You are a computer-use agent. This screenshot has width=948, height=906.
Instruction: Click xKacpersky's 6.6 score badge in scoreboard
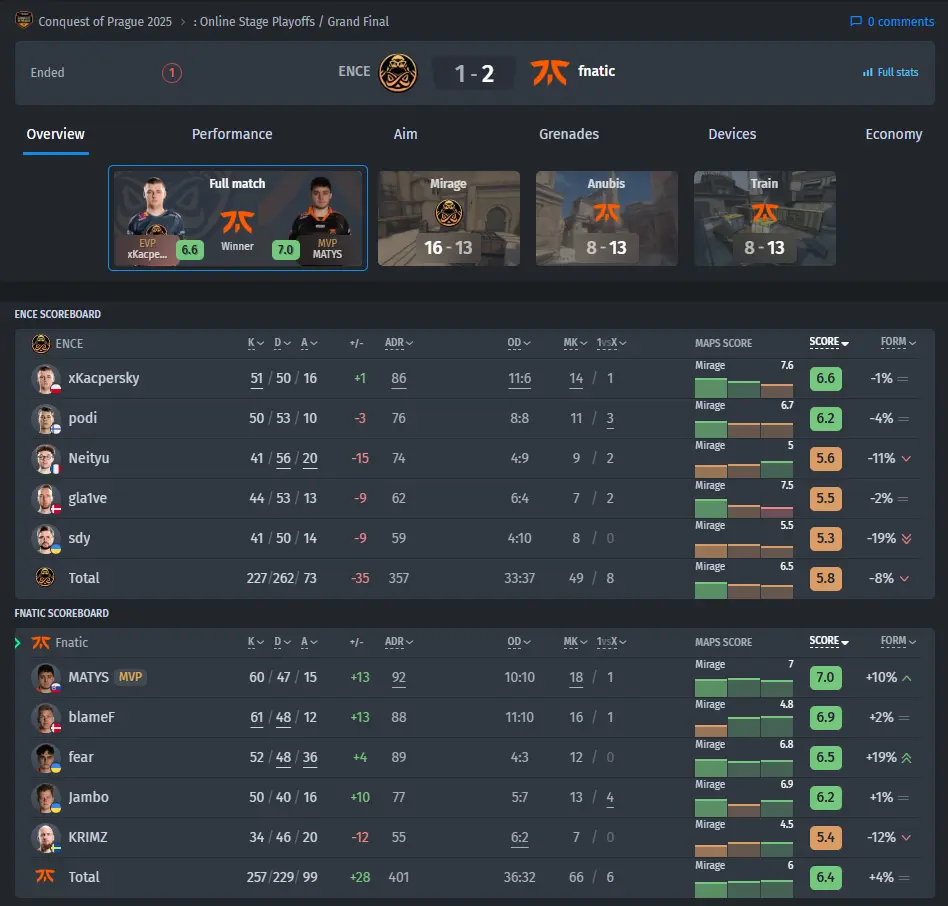[825, 378]
